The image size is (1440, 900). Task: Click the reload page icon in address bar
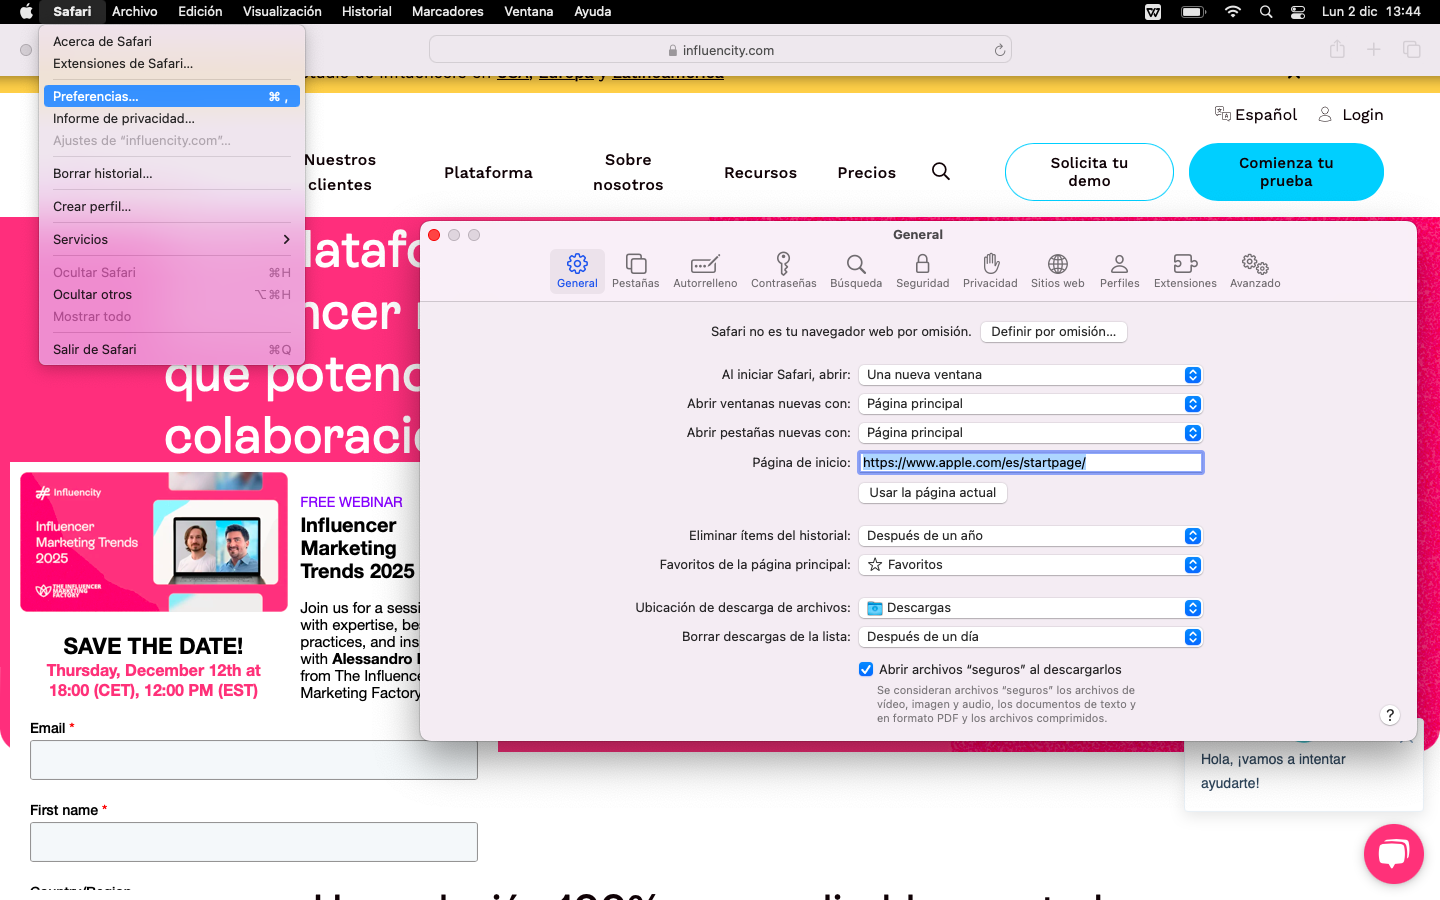(x=999, y=50)
